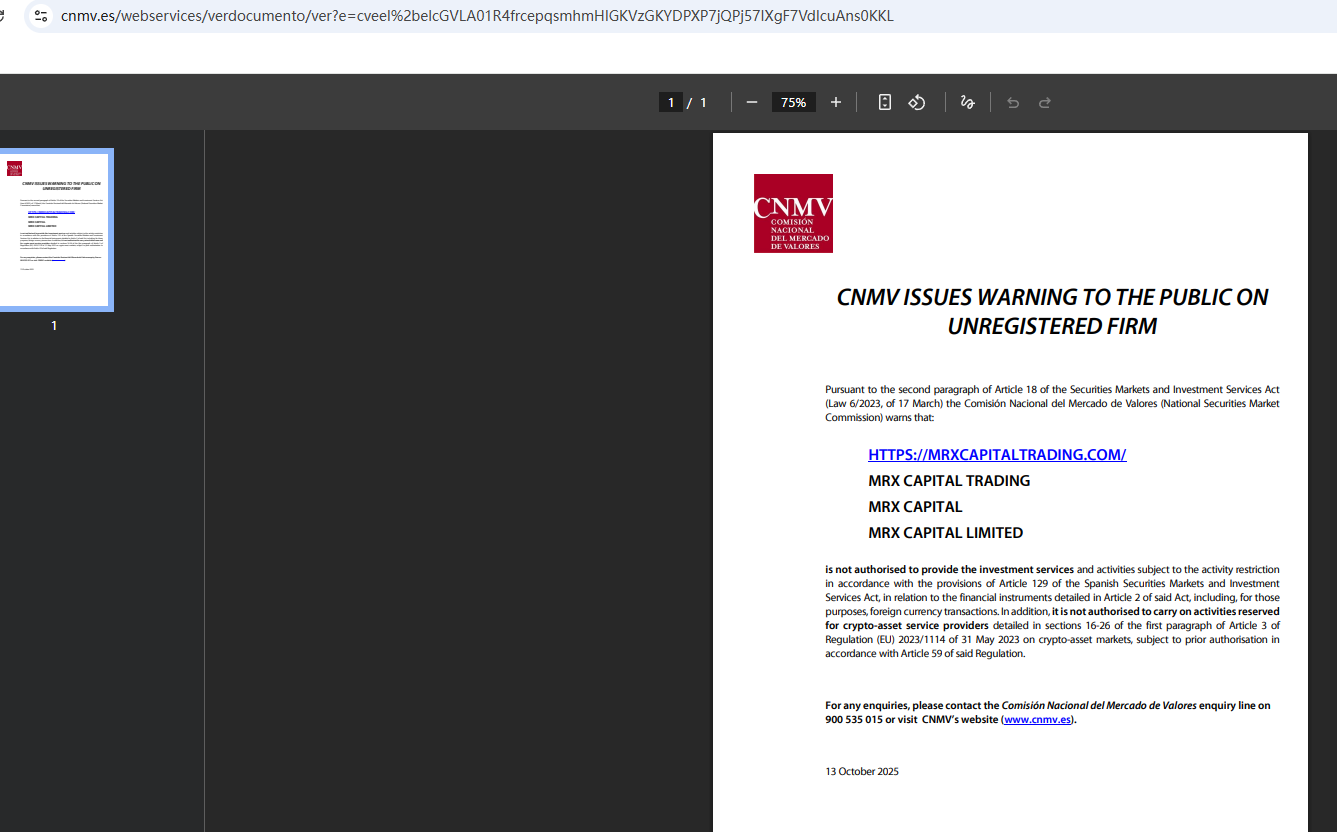Click the 'Pursuant to the second paragraph' sentence
This screenshot has height=832, width=1337.
[x=1052, y=403]
